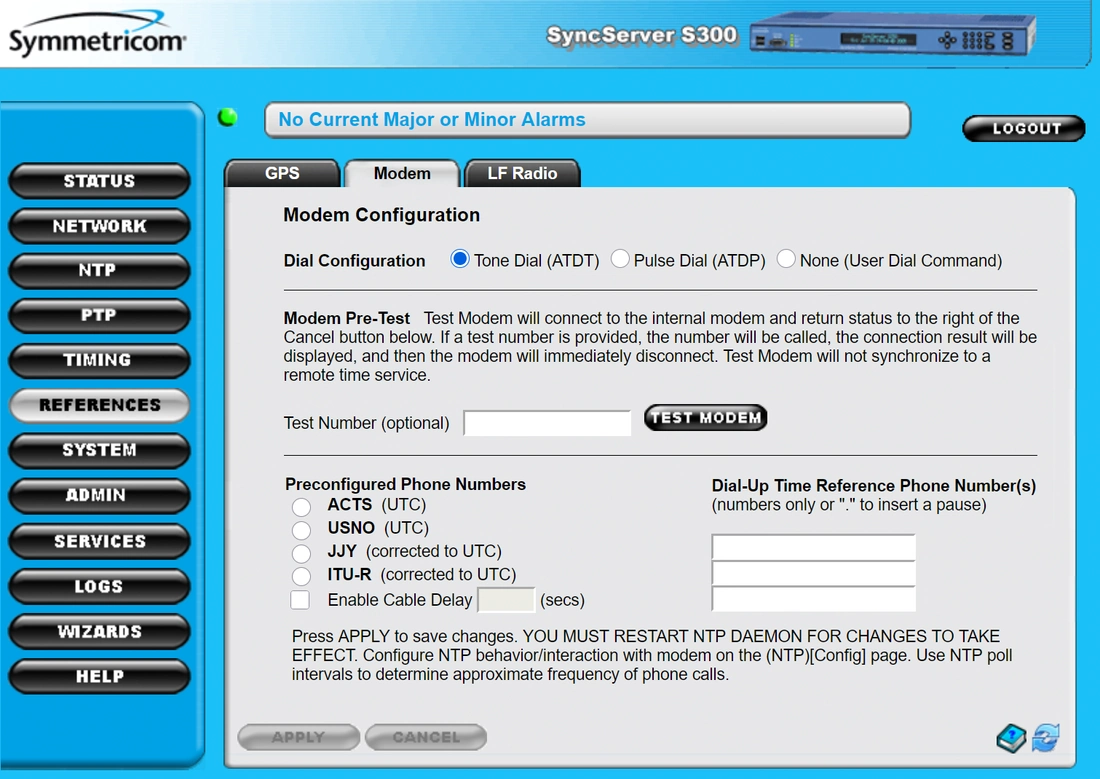Open the HELP menu

pos(100,677)
